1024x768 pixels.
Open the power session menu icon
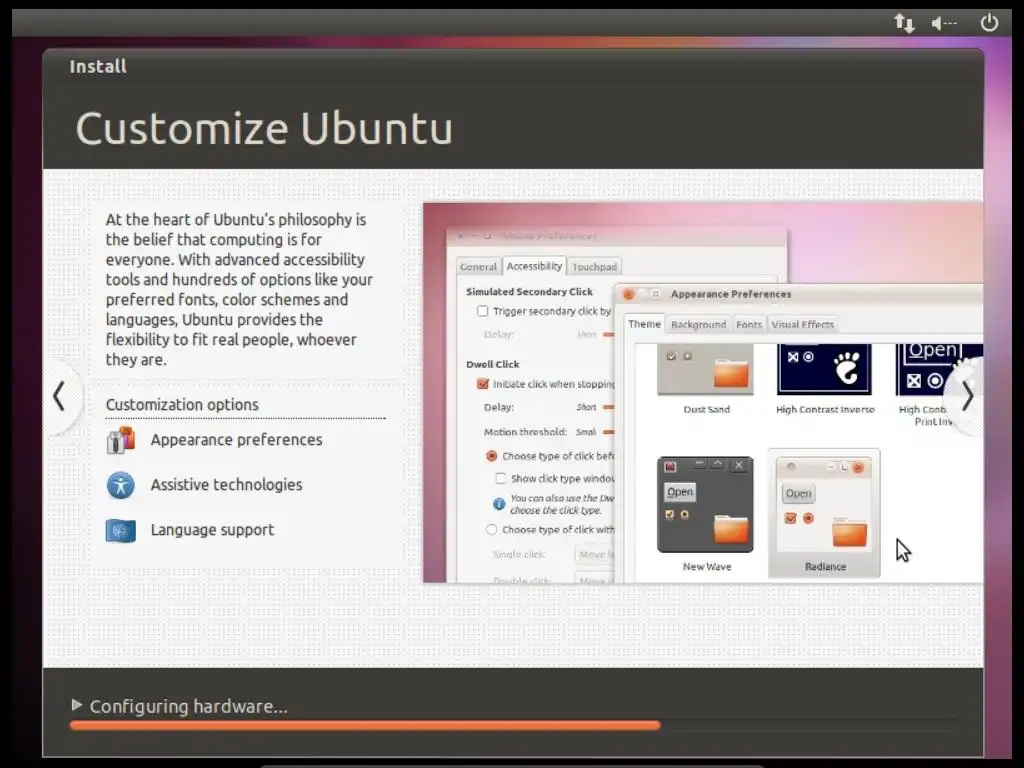point(989,22)
